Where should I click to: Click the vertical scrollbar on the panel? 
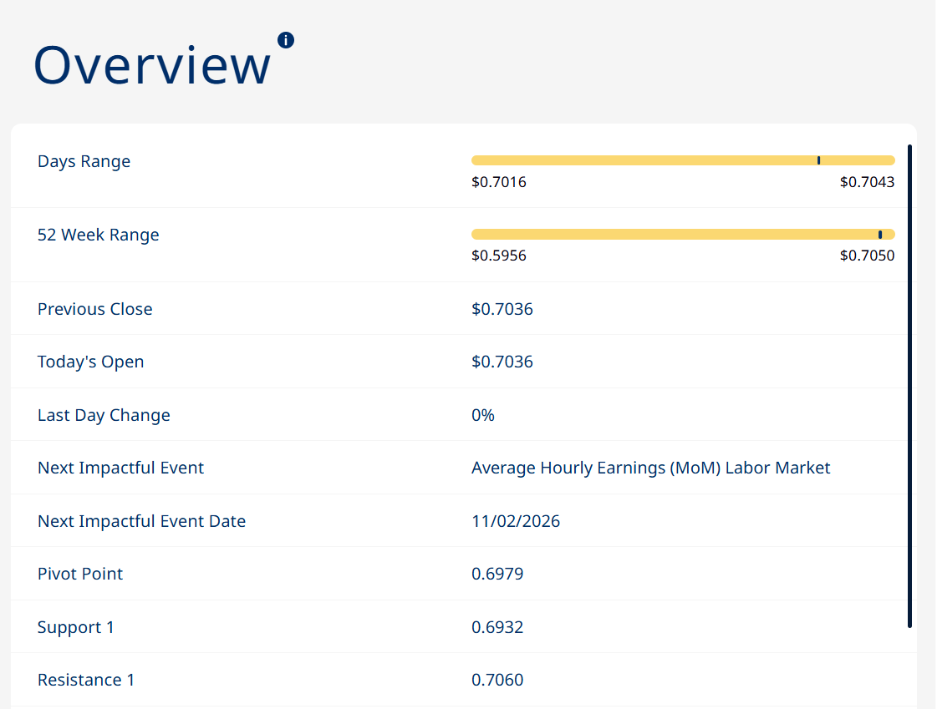(x=910, y=386)
